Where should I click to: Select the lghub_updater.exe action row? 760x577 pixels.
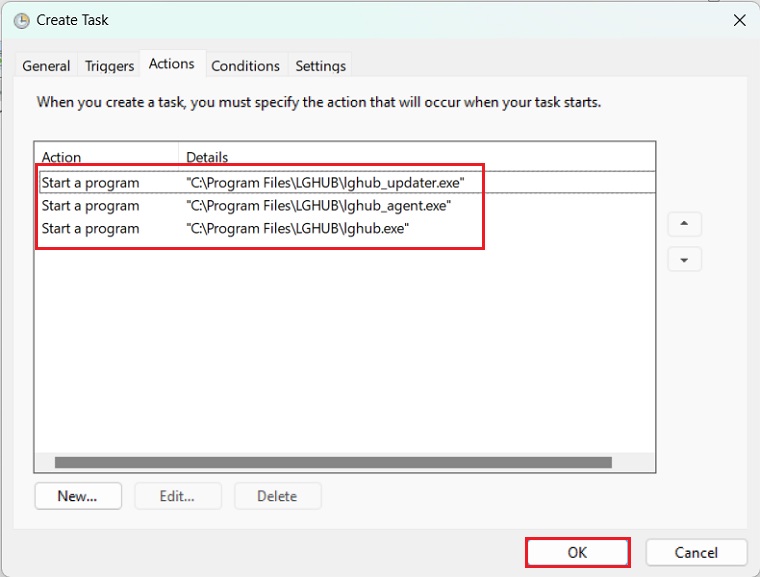[x=347, y=182]
